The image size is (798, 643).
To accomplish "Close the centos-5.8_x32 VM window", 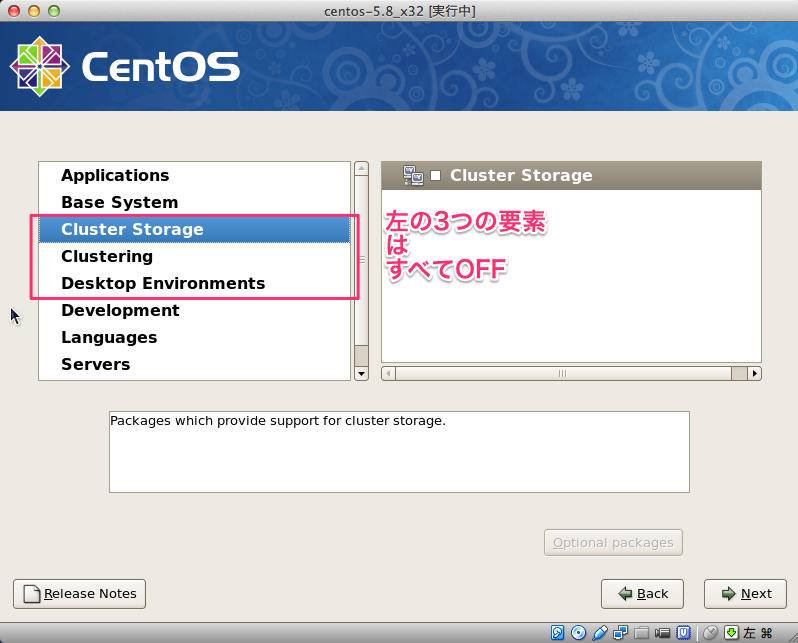I will point(14,11).
